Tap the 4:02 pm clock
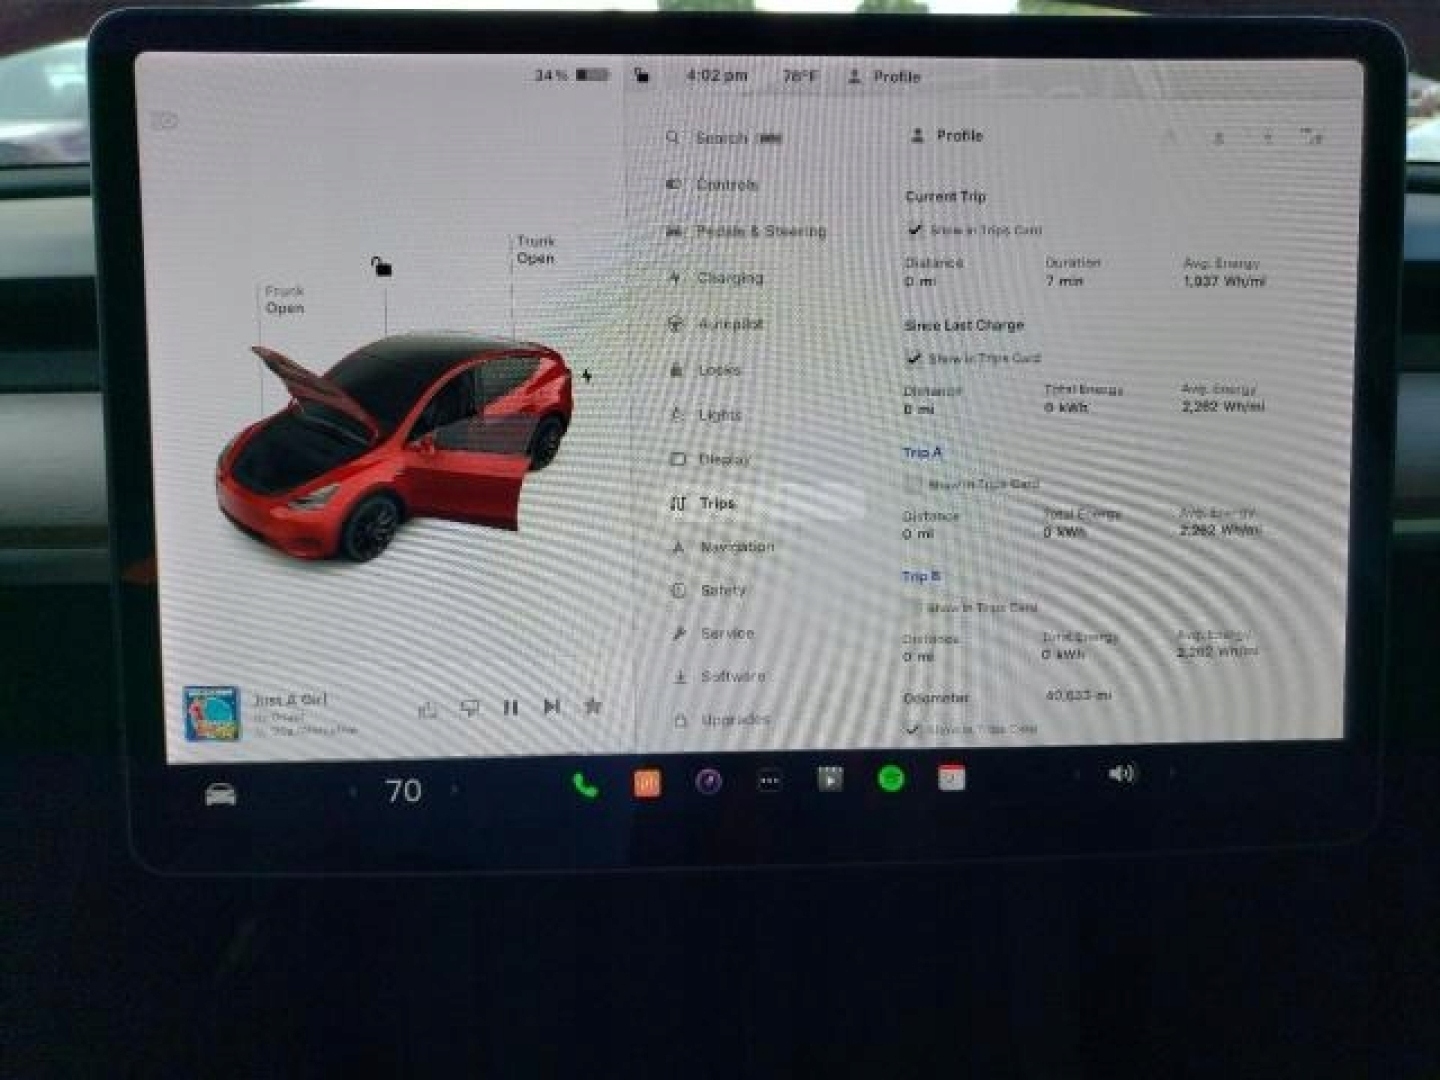Image resolution: width=1440 pixels, height=1080 pixels. pyautogui.click(x=717, y=75)
